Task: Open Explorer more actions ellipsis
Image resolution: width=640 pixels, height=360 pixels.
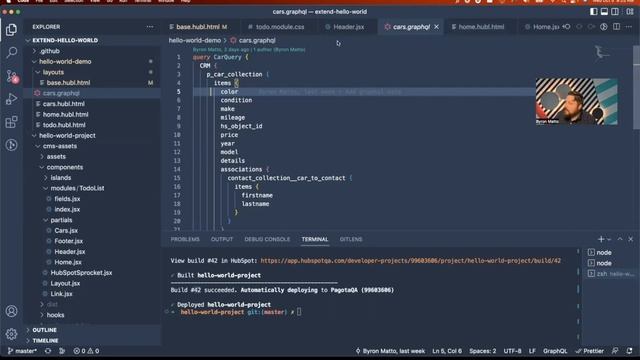Action: 150,27
